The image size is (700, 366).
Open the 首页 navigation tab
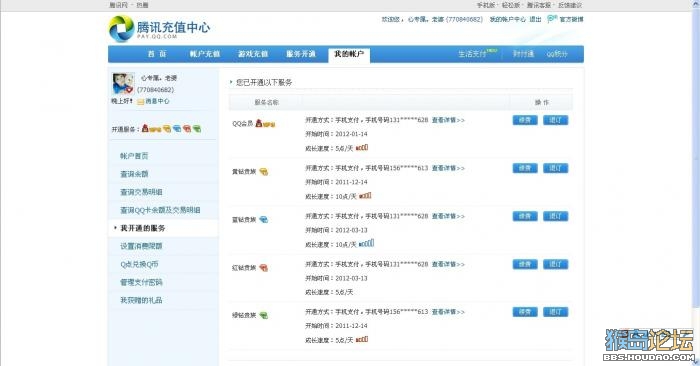tap(157, 54)
